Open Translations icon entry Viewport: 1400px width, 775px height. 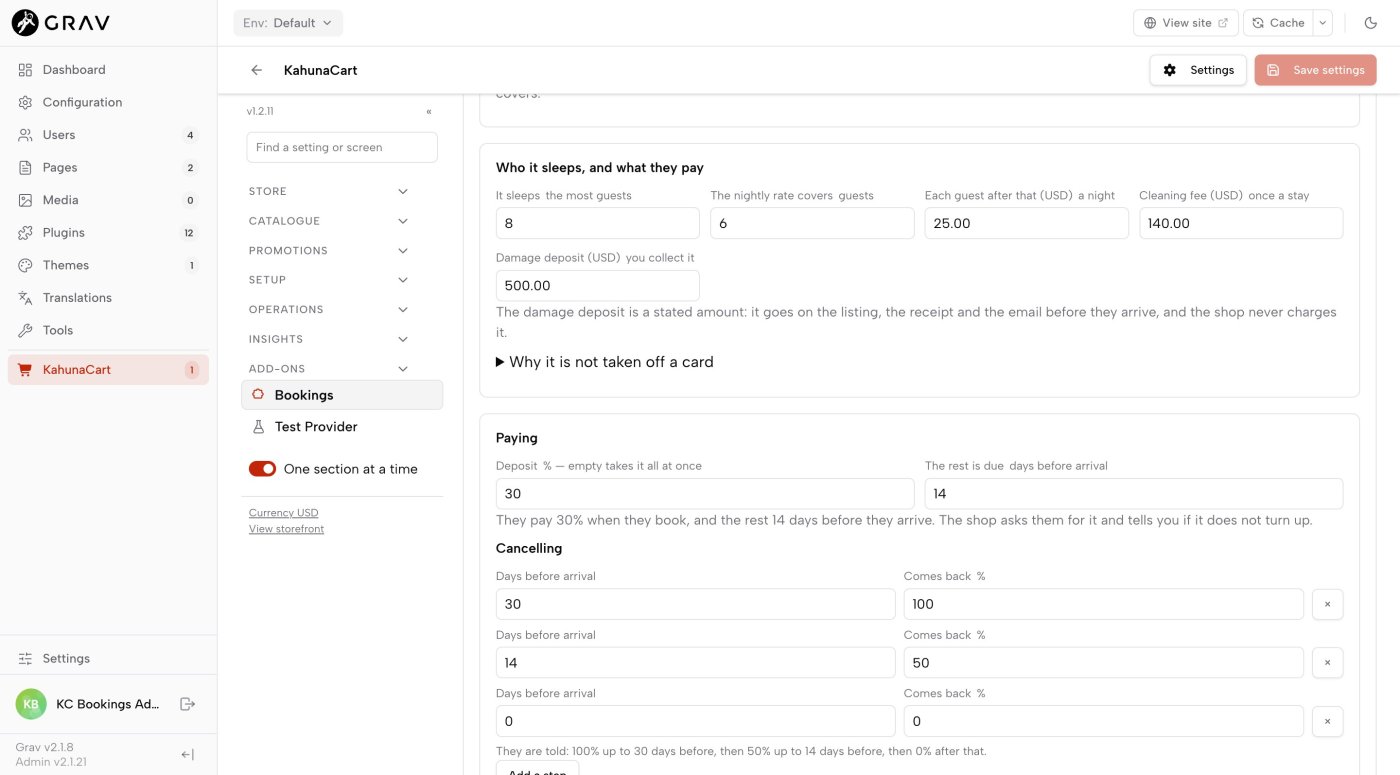coord(25,298)
